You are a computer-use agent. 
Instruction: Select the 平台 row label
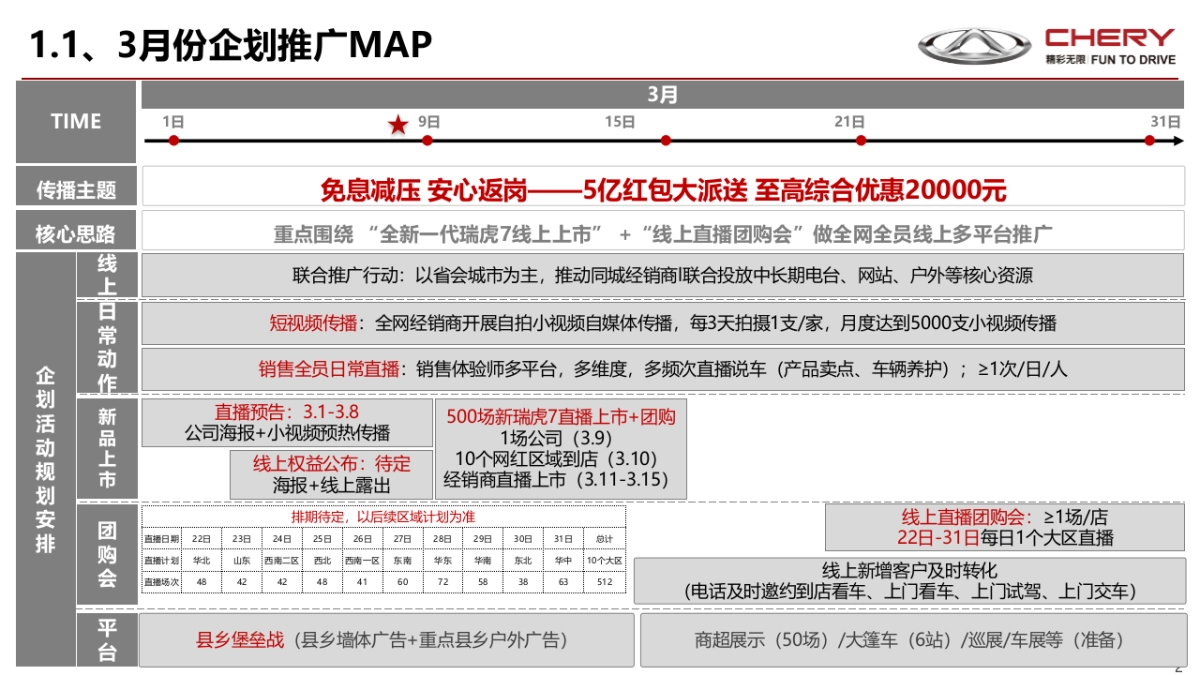110,640
